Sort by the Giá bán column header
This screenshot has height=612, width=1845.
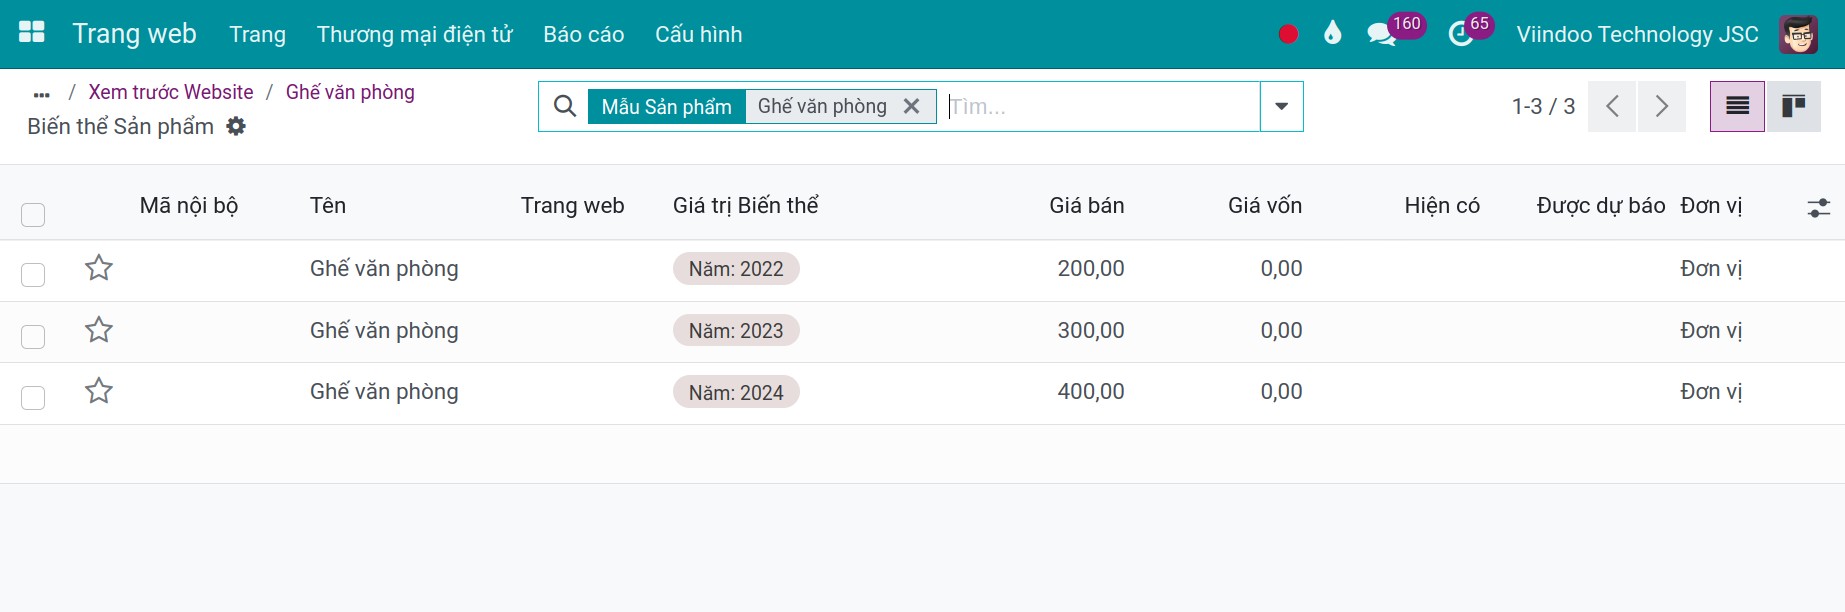pos(1087,206)
